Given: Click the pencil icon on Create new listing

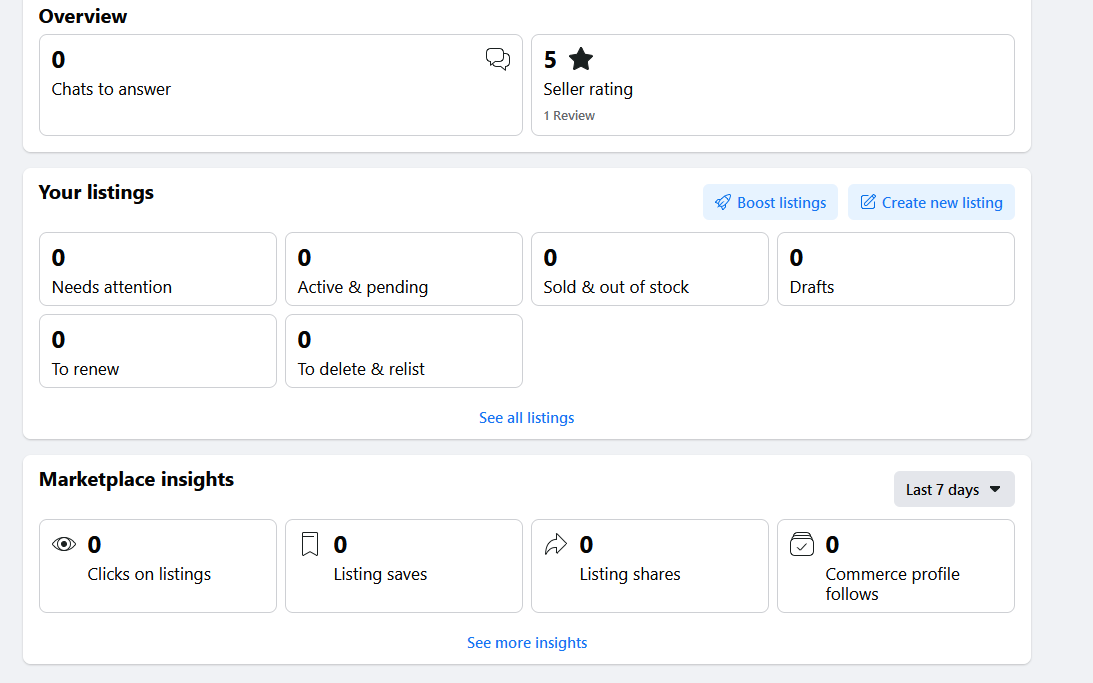Looking at the screenshot, I should point(868,203).
